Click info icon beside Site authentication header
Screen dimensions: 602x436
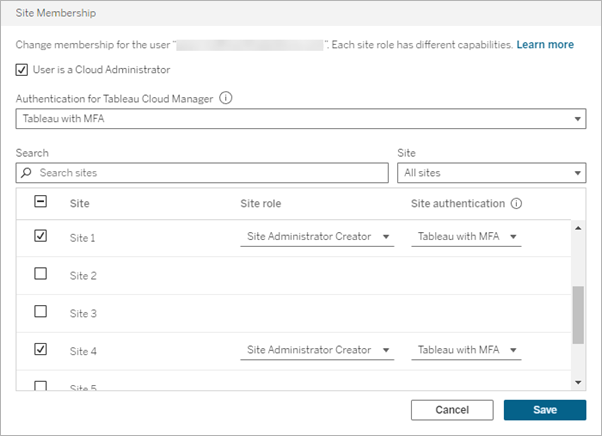click(516, 203)
